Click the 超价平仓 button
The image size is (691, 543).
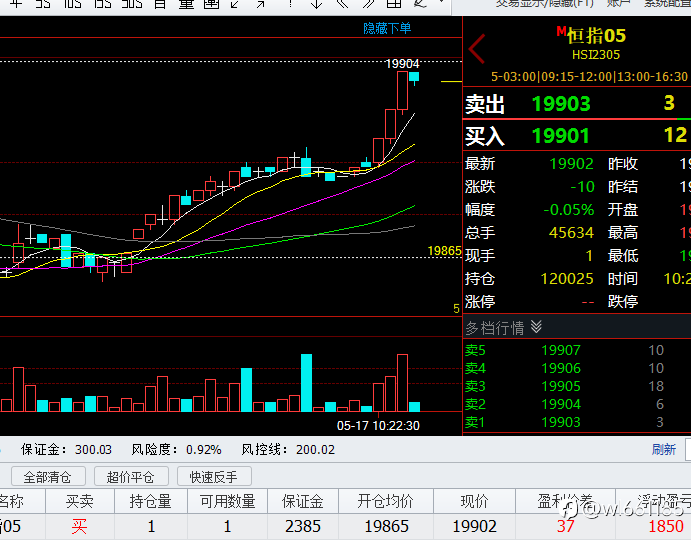131,477
